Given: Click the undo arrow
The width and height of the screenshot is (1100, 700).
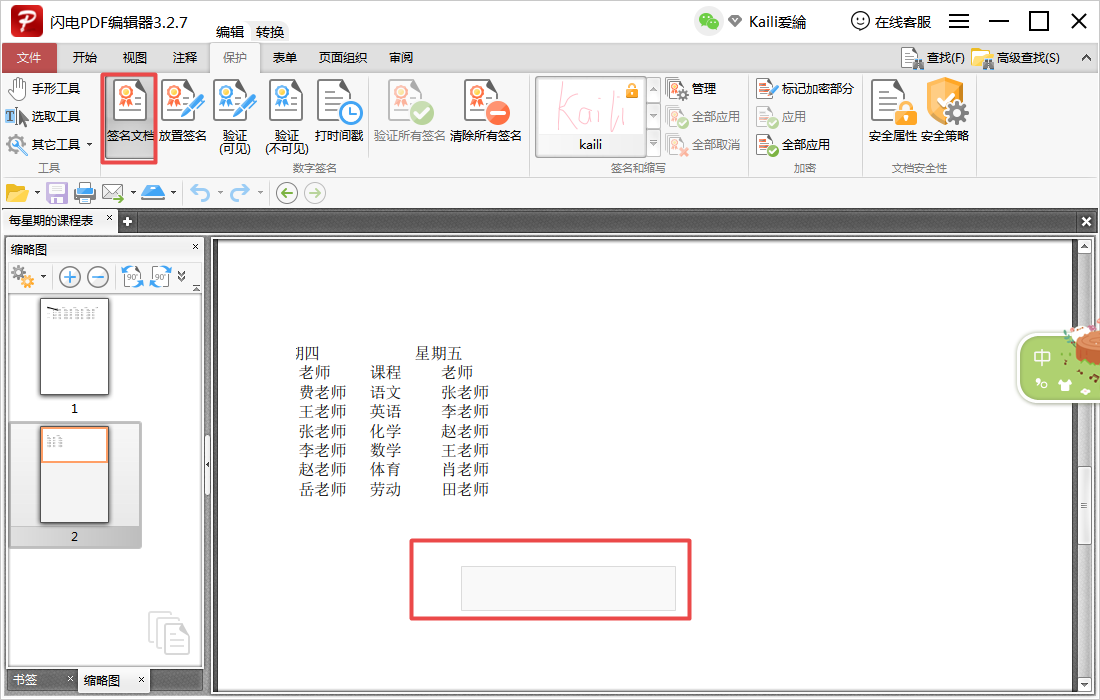Looking at the screenshot, I should [200, 193].
